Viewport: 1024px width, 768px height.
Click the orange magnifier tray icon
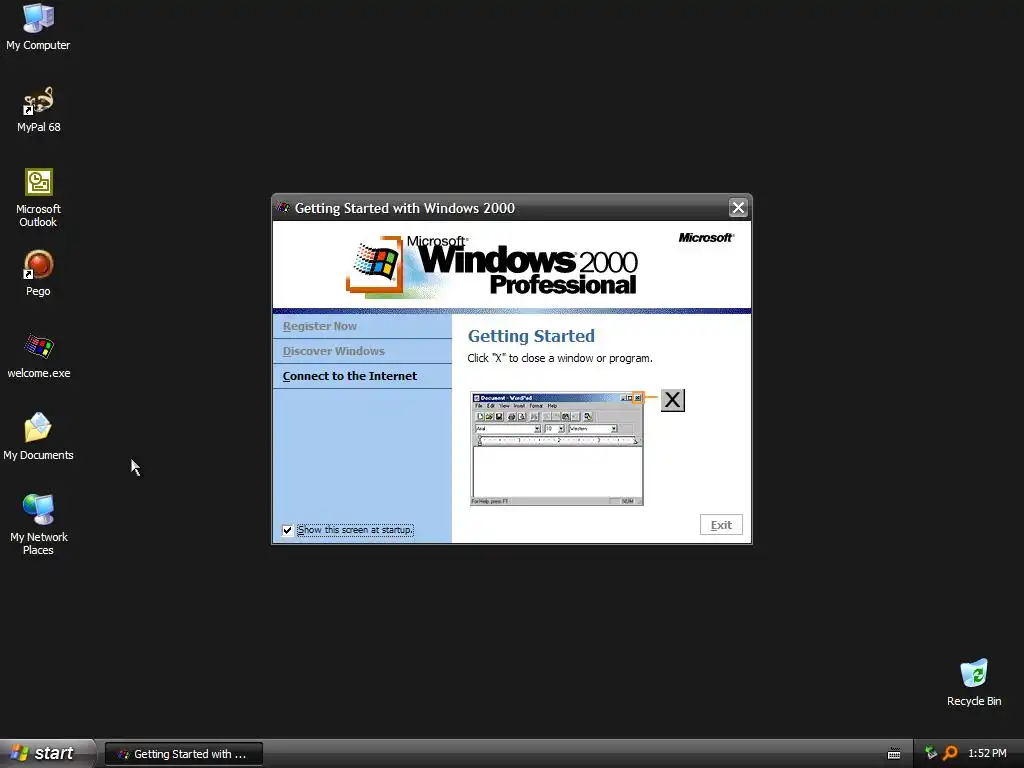[x=950, y=753]
